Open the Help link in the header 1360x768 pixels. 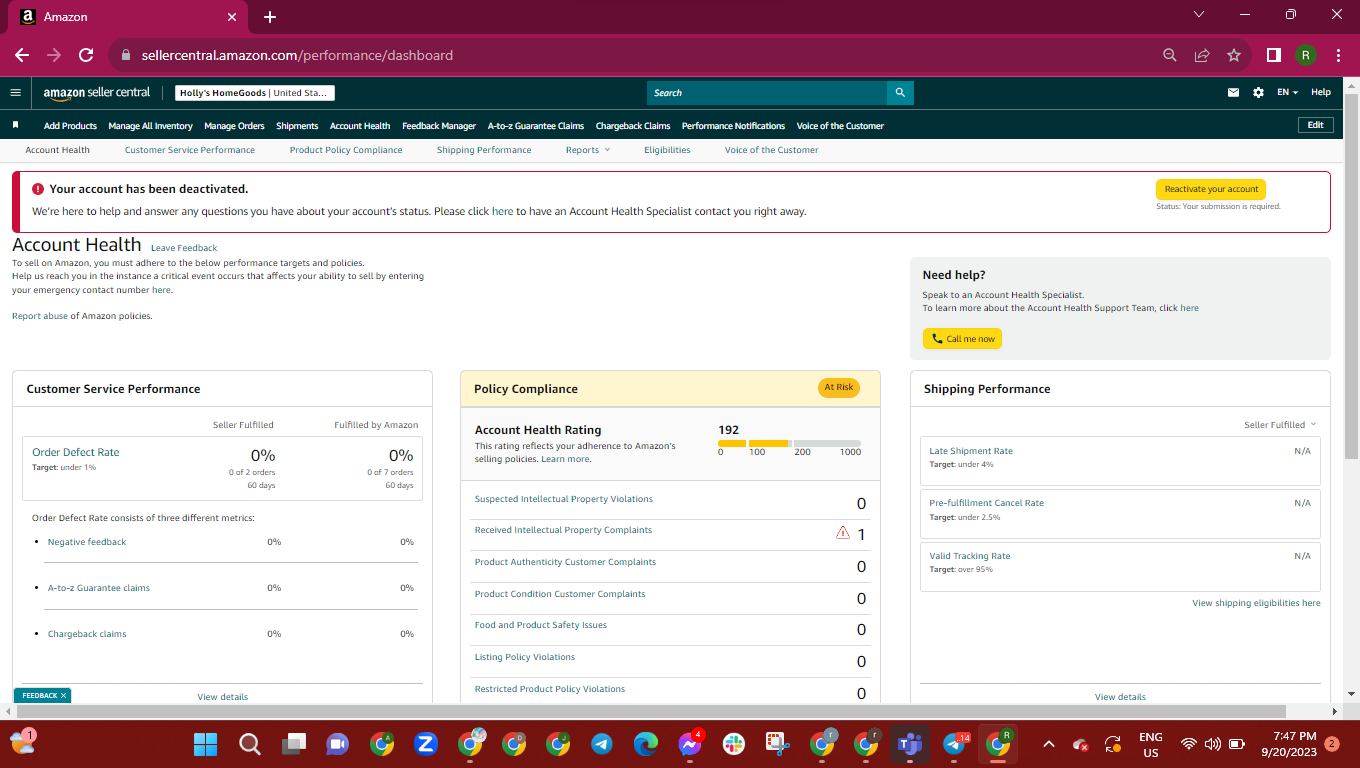1321,93
